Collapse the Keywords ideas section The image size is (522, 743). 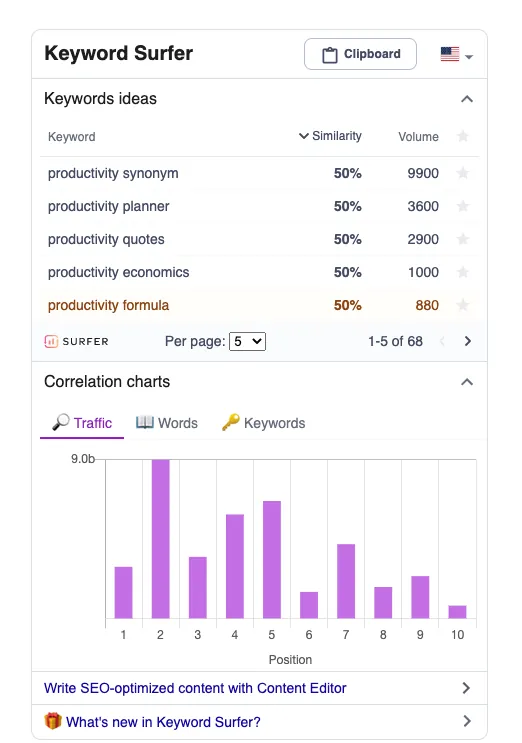pyautogui.click(x=467, y=99)
